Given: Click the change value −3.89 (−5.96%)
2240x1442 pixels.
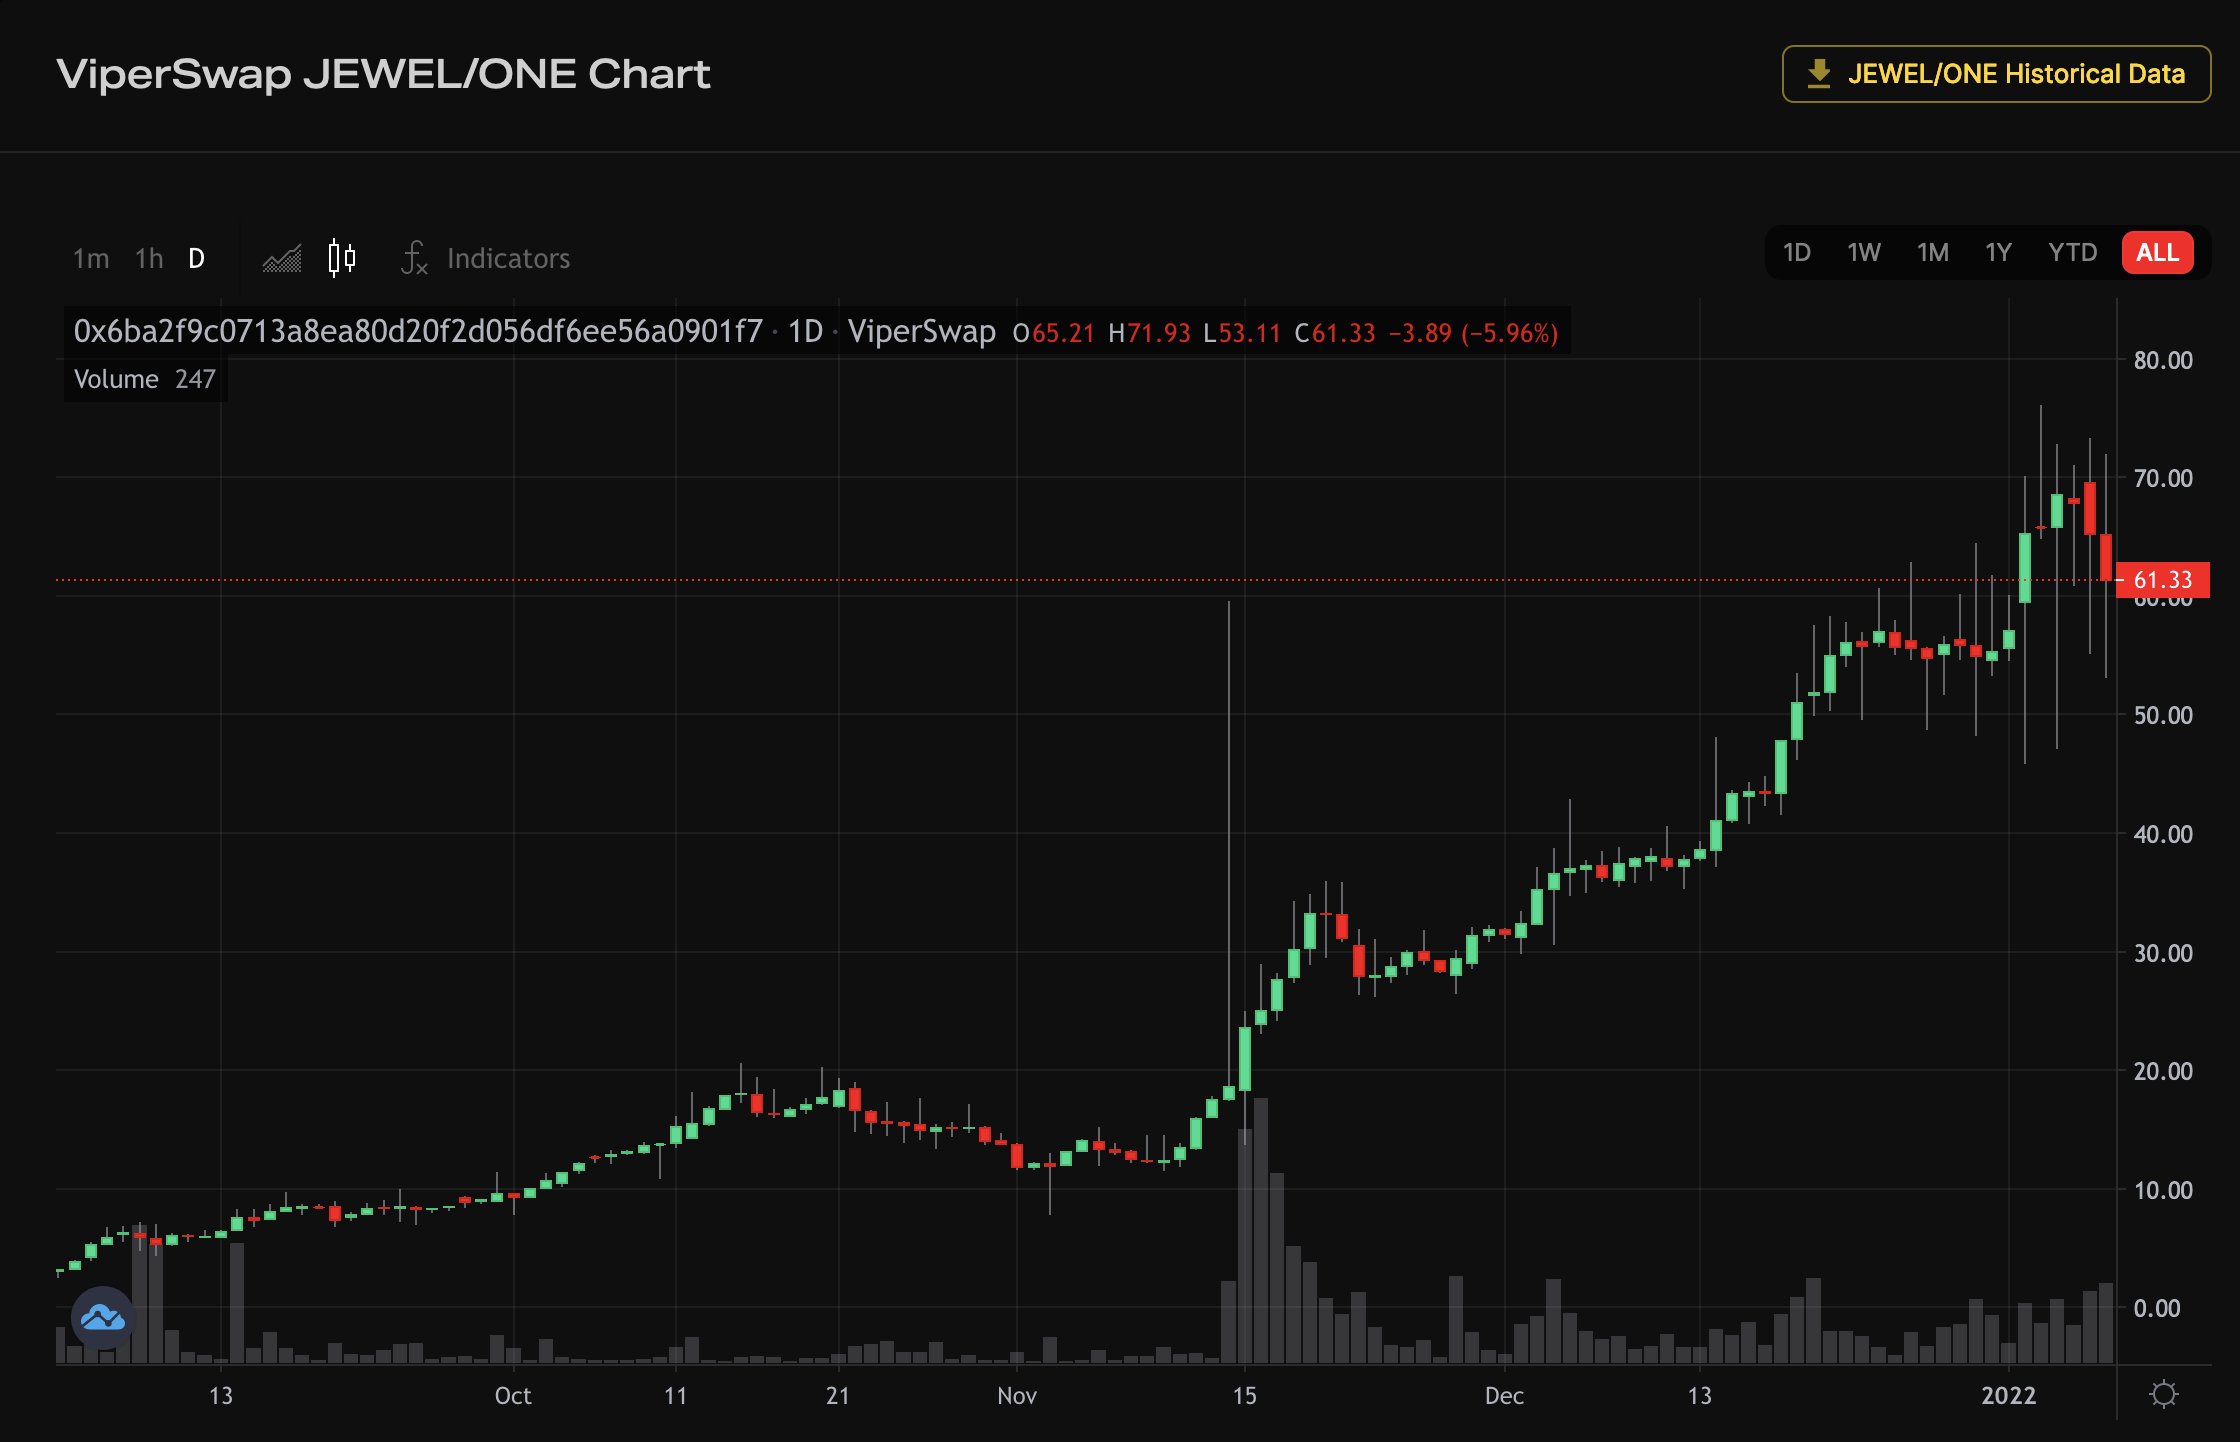Looking at the screenshot, I should tap(1473, 333).
